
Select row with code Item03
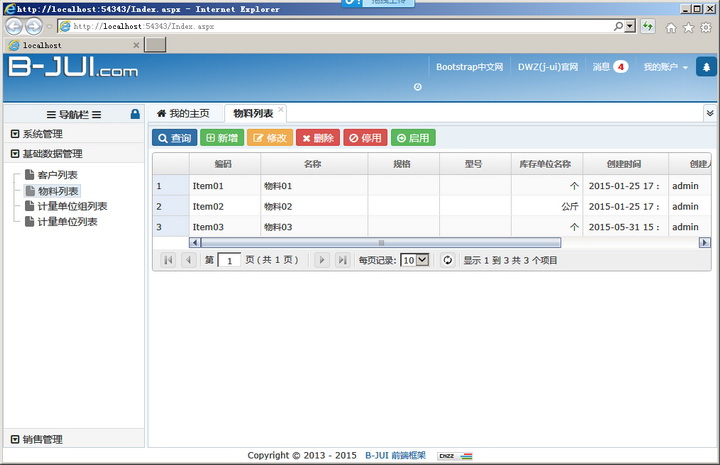[432, 227]
